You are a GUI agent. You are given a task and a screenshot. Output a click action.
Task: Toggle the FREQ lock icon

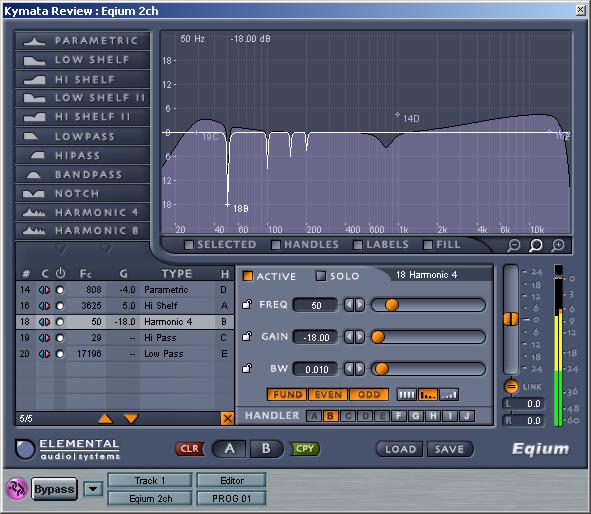point(247,304)
